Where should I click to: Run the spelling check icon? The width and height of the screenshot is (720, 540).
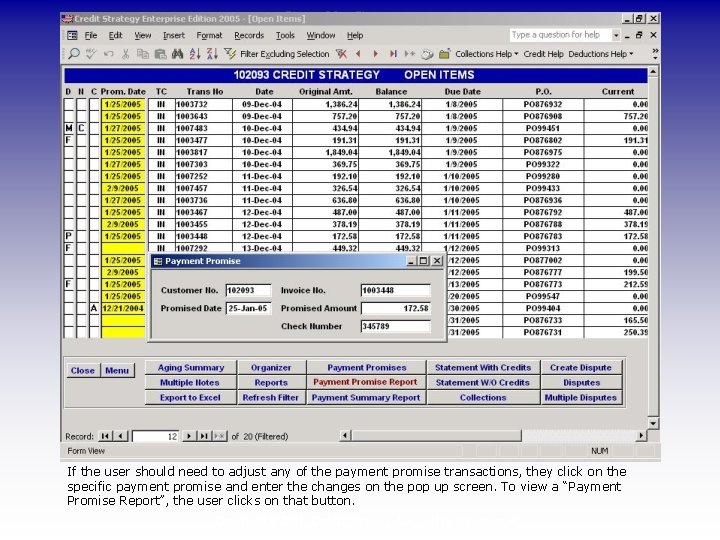[x=91, y=54]
